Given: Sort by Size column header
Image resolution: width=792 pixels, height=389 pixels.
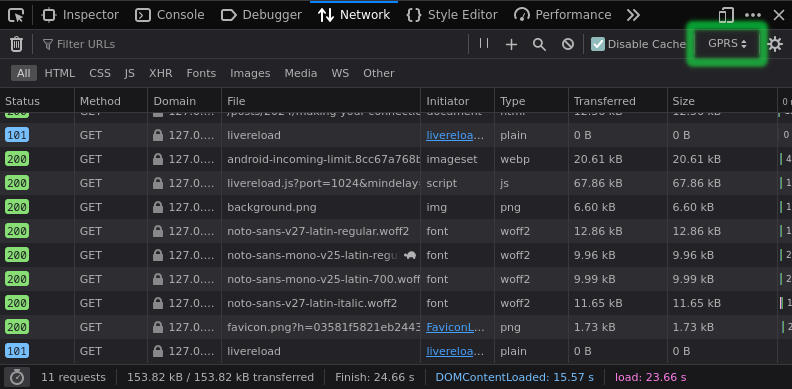Looking at the screenshot, I should pos(722,101).
